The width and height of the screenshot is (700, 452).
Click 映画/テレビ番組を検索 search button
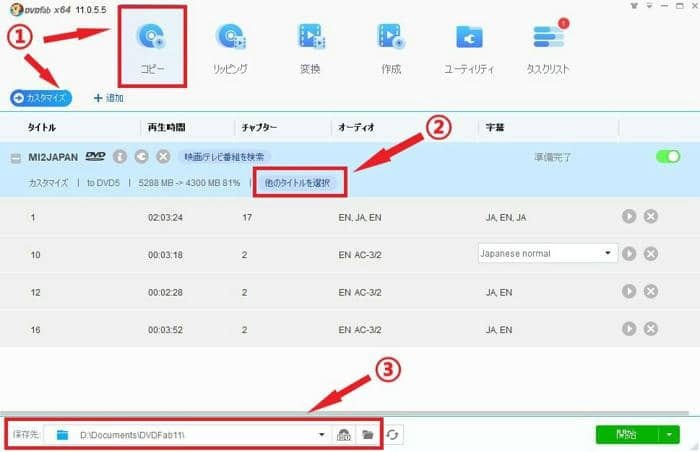pos(224,157)
